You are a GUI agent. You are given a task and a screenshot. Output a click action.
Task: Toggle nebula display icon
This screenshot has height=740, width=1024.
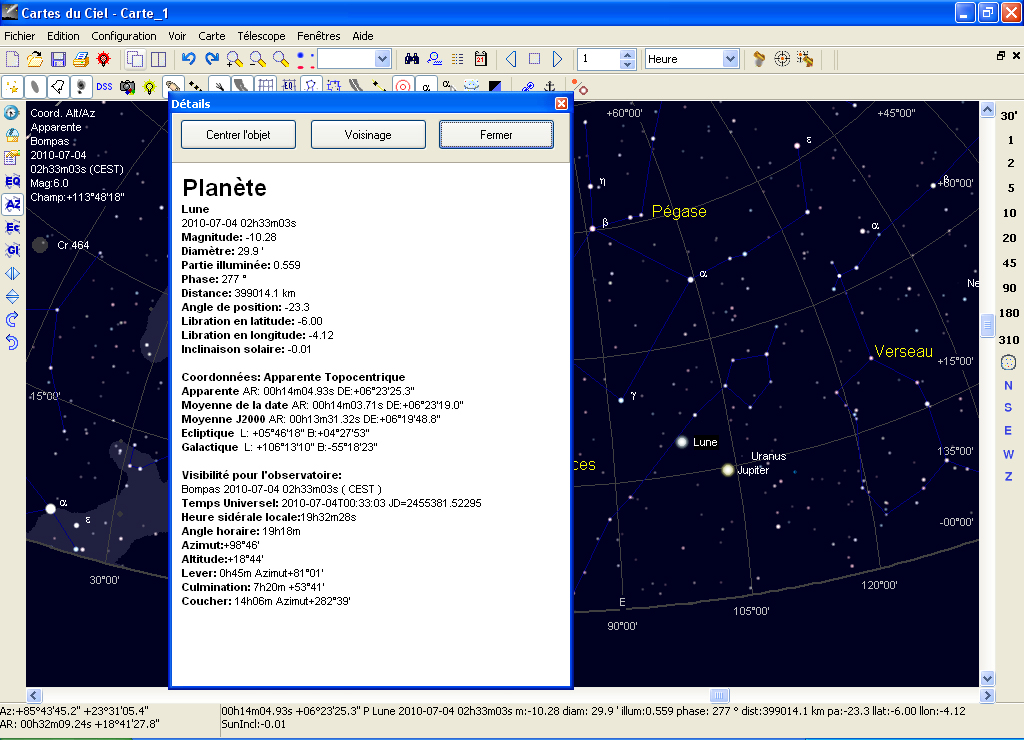(57, 86)
